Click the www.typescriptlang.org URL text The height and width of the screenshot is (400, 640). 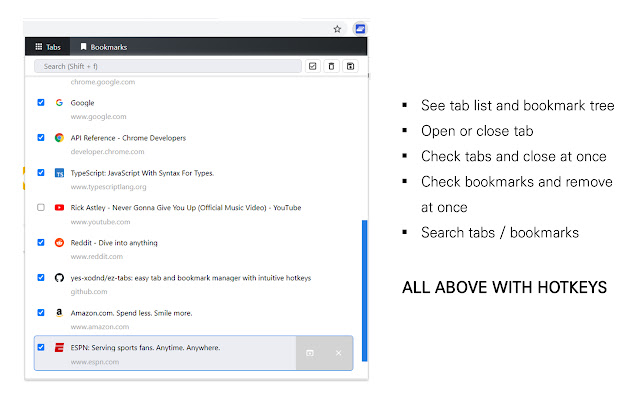pyautogui.click(x=108, y=187)
